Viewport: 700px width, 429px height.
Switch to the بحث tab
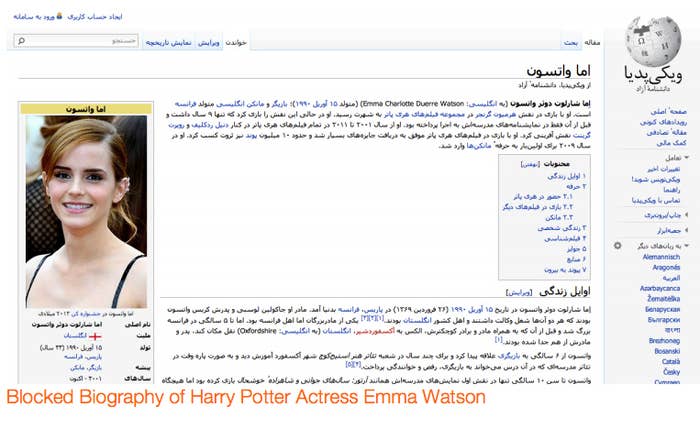(x=571, y=42)
